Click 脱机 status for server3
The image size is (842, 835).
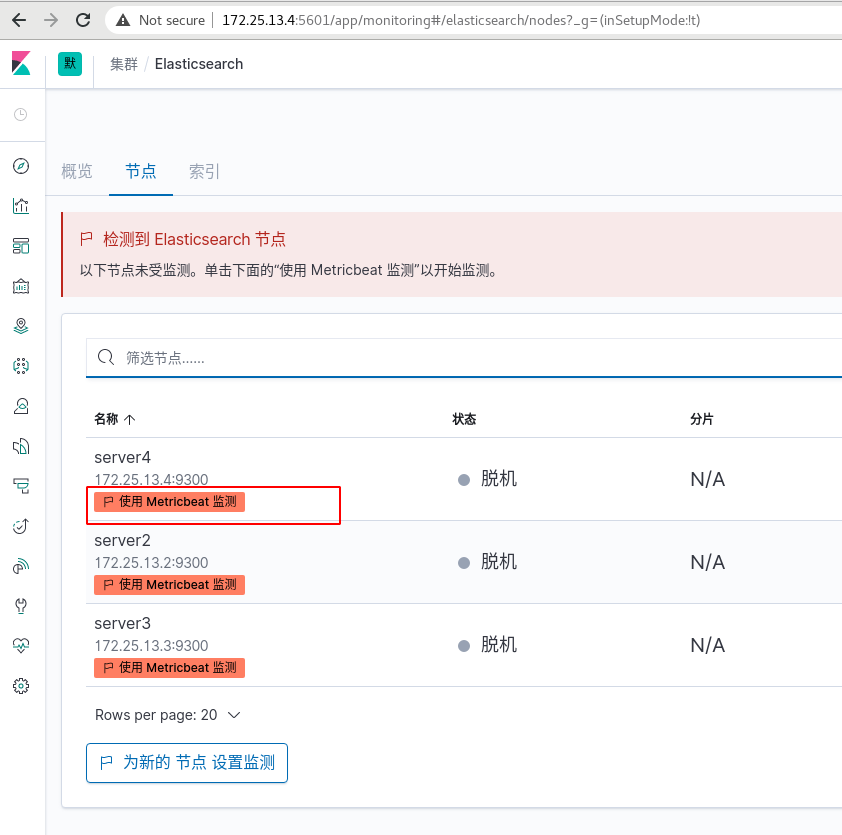click(x=498, y=645)
